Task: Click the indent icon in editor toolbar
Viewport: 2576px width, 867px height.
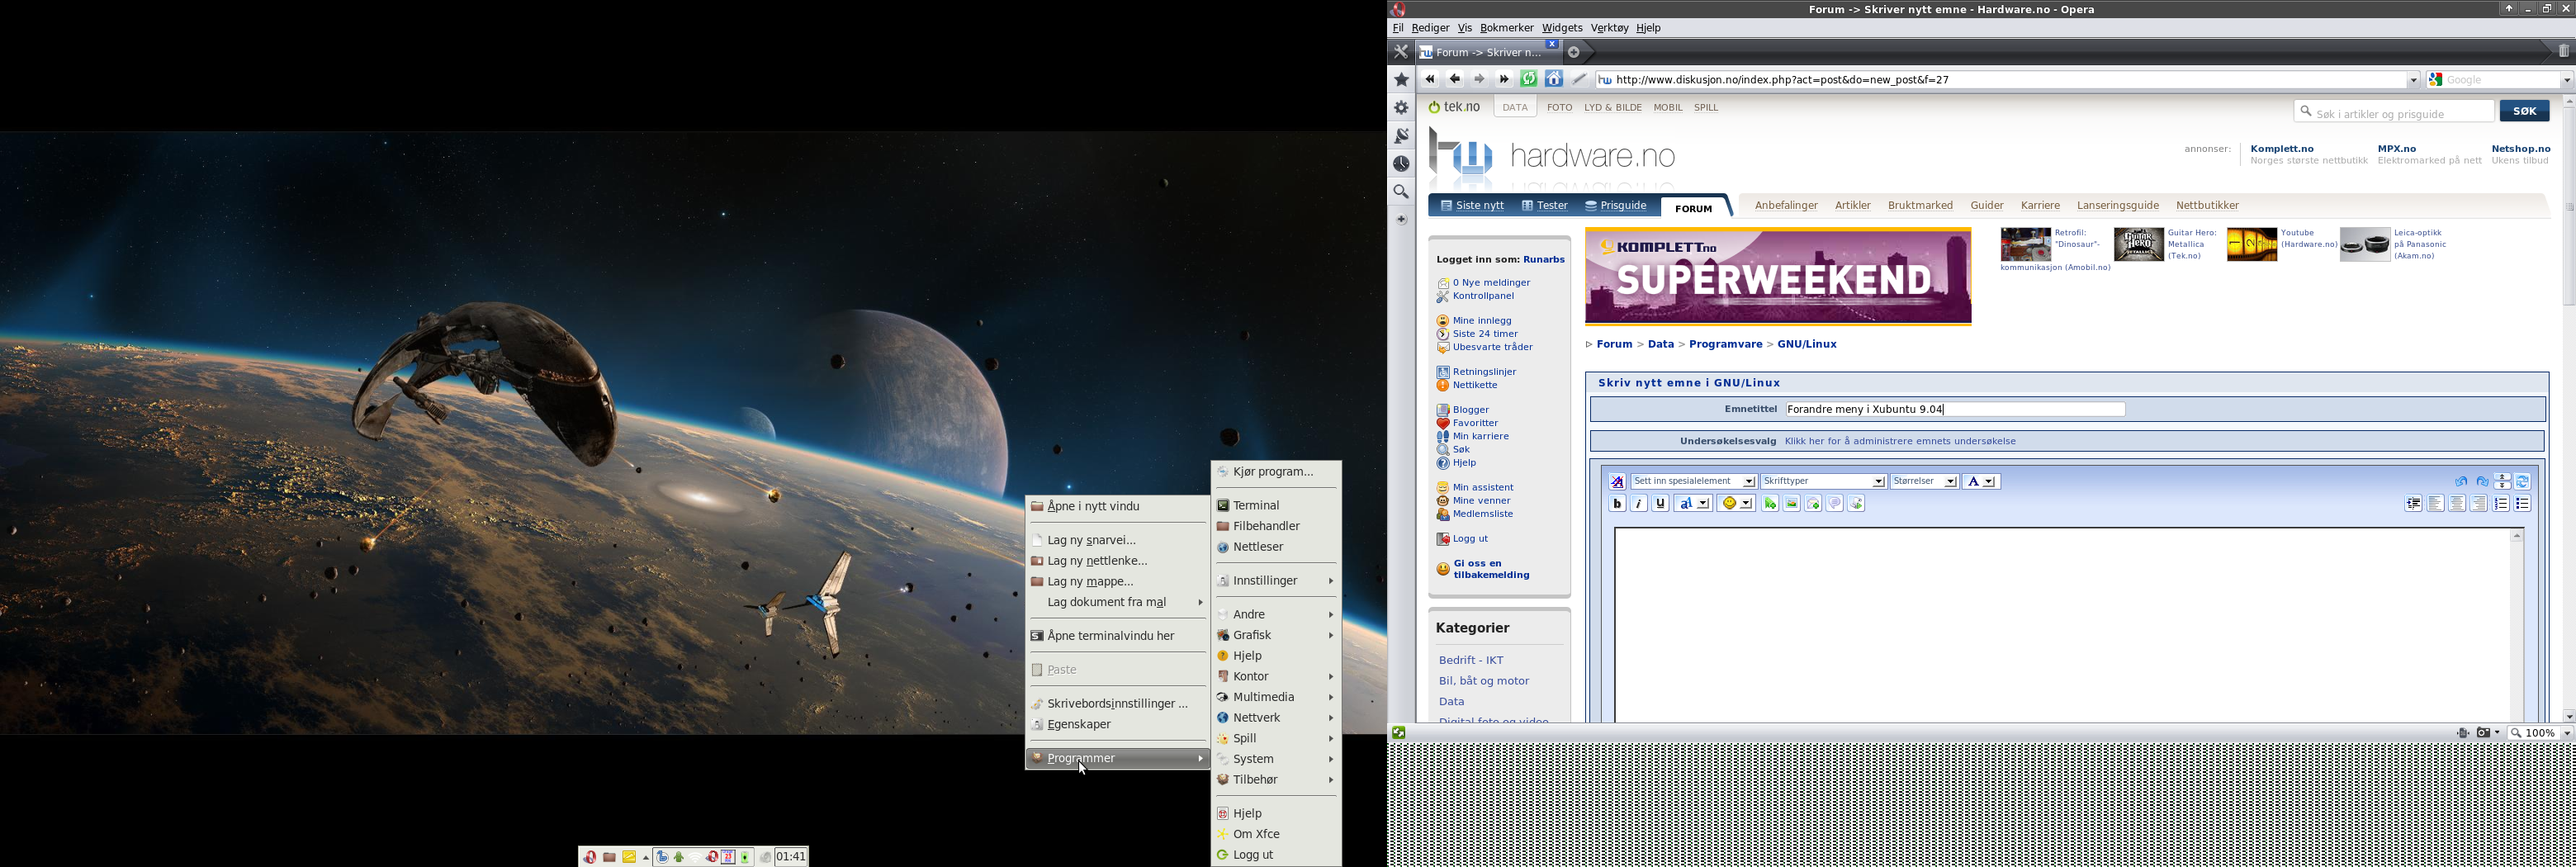Action: (x=2414, y=504)
